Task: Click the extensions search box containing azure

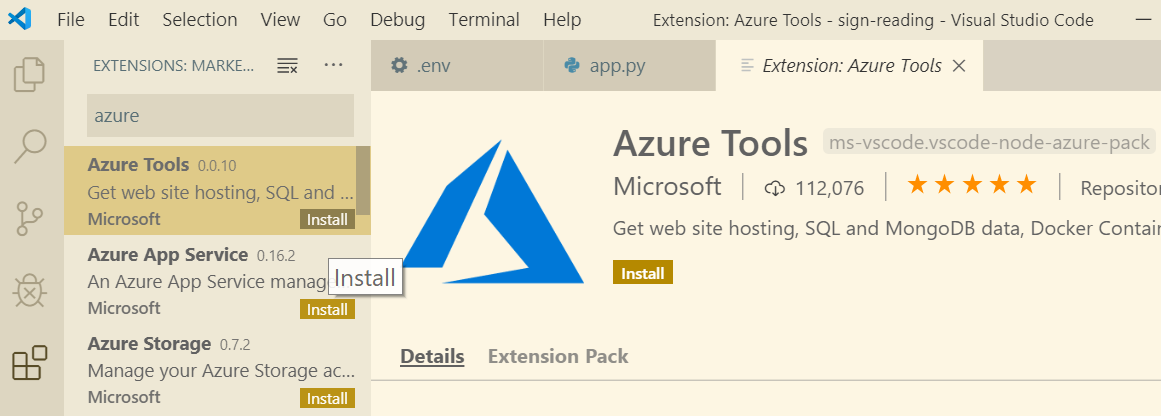Action: [x=220, y=116]
